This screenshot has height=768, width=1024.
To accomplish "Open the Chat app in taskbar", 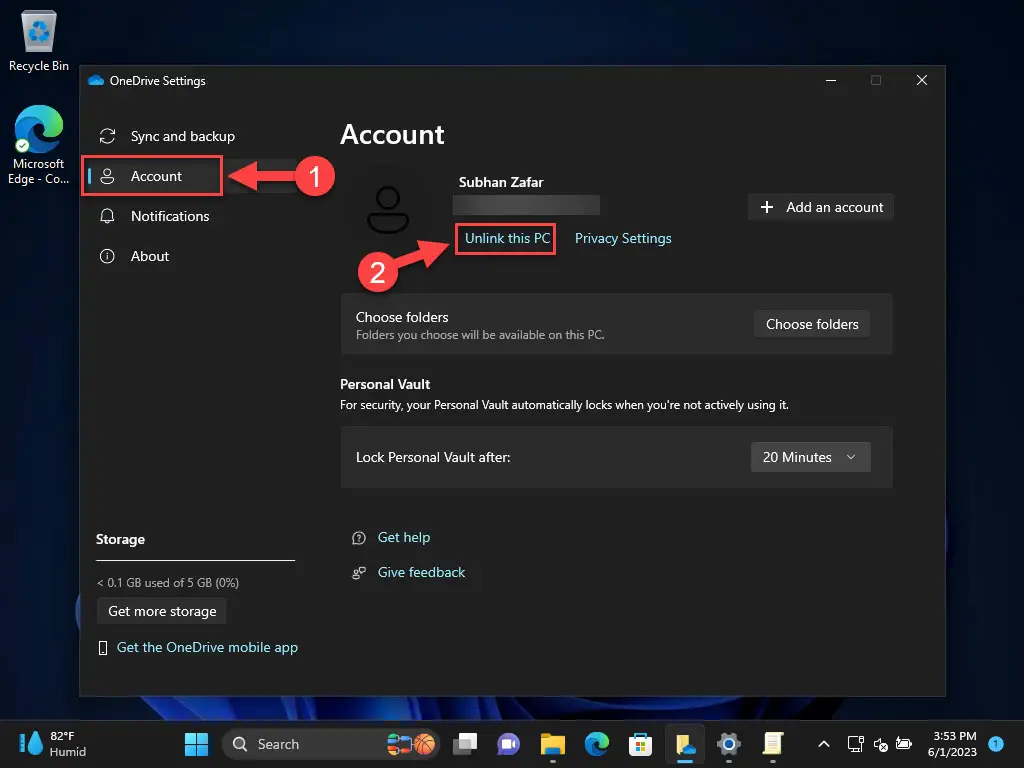I will (x=509, y=744).
